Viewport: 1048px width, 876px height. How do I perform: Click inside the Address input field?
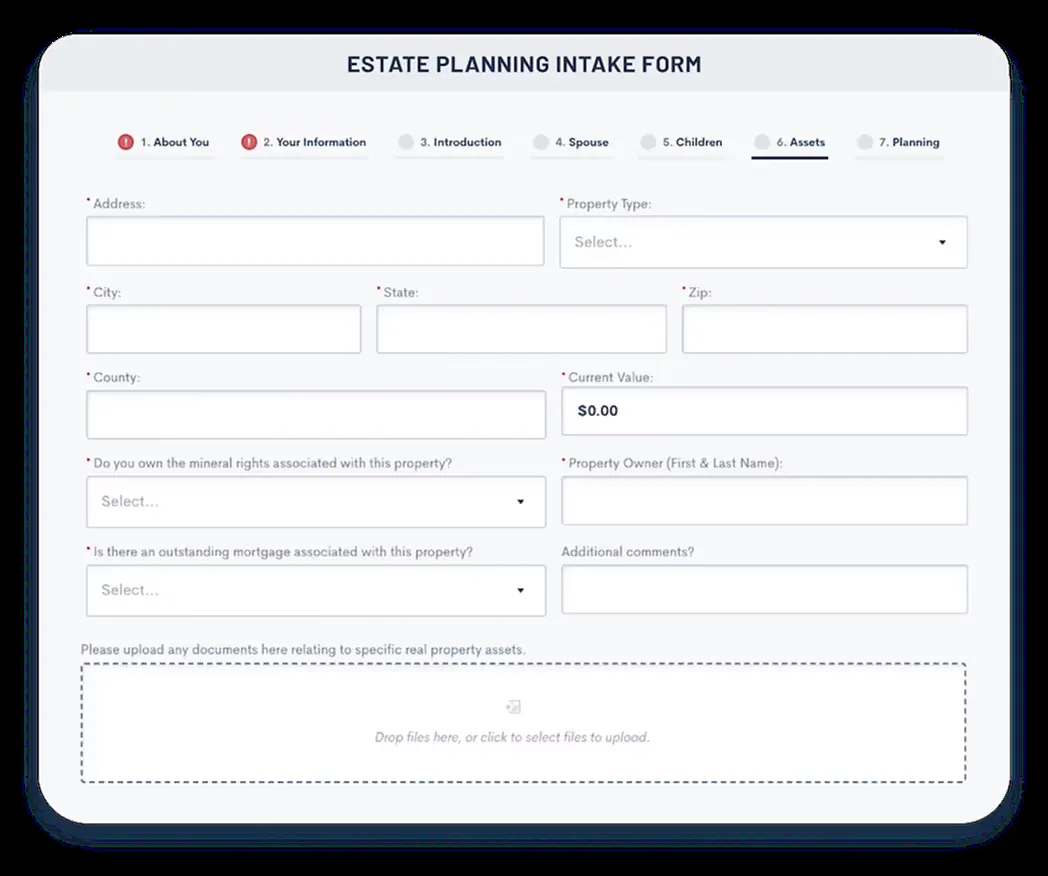click(315, 241)
